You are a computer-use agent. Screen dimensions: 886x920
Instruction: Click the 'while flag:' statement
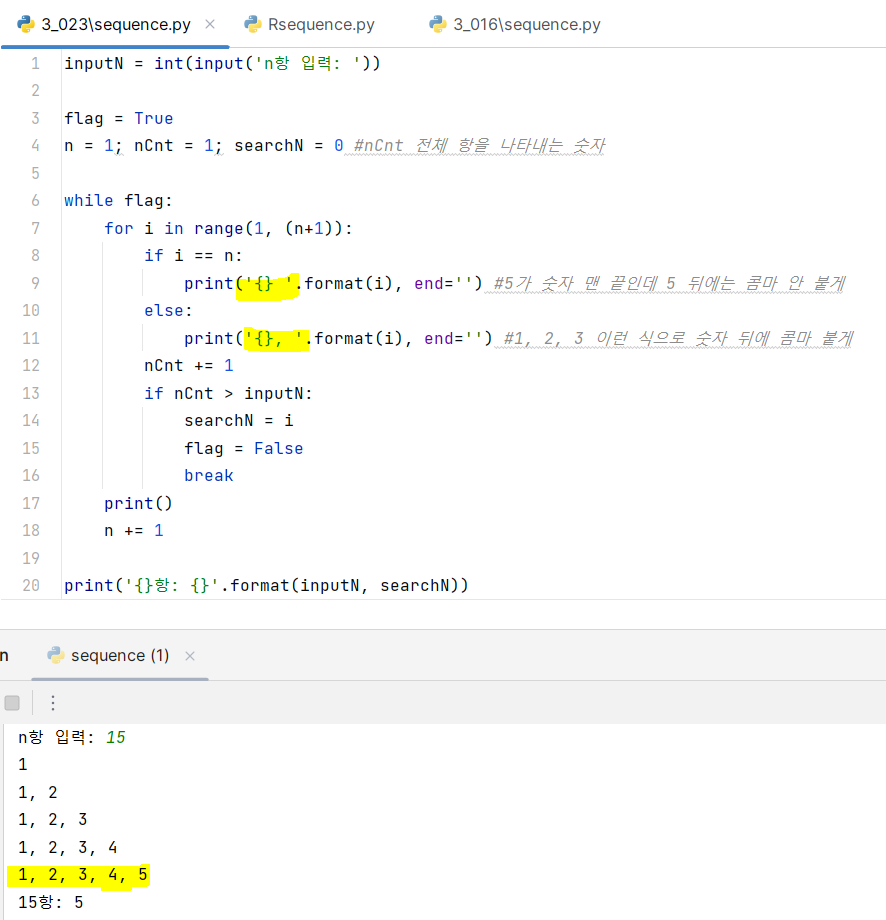click(118, 201)
